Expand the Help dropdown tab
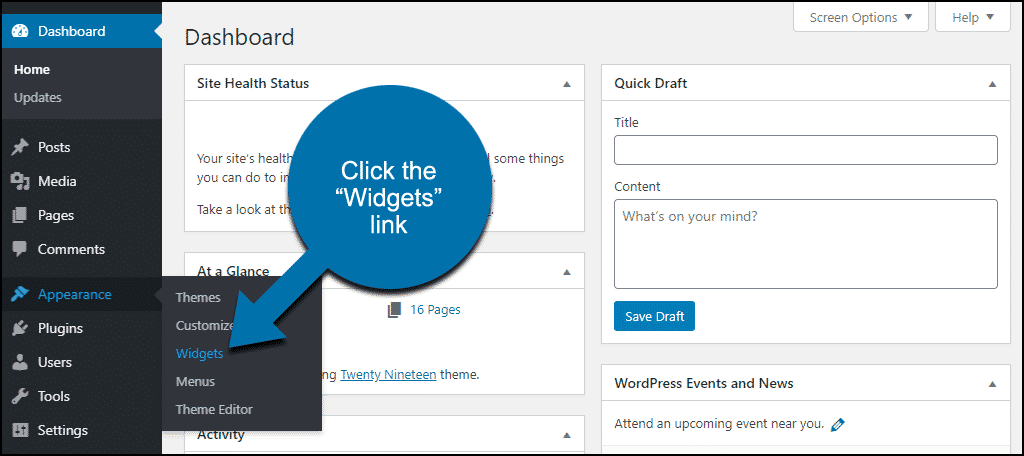The width and height of the screenshot is (1024, 456). pyautogui.click(x=973, y=18)
